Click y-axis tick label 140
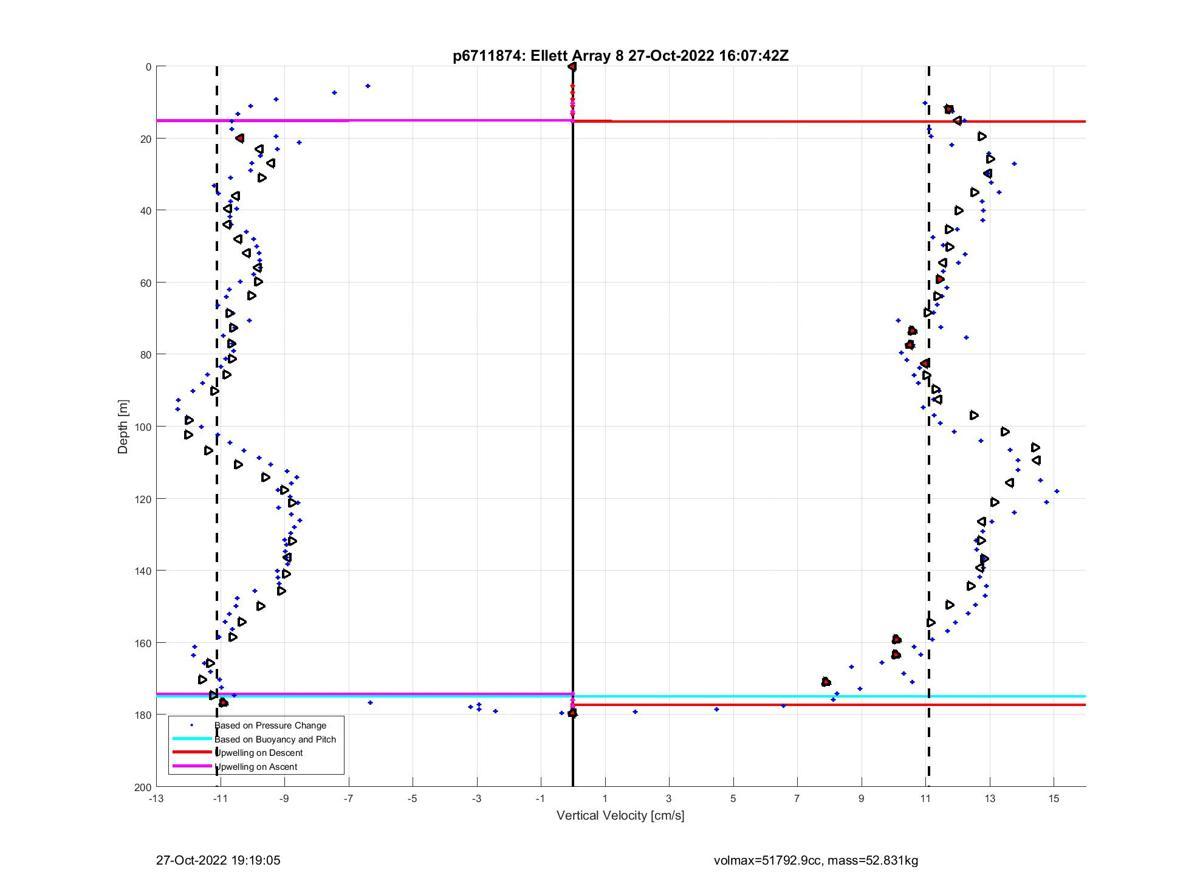Viewport: 1200px width, 885px height. coord(142,571)
